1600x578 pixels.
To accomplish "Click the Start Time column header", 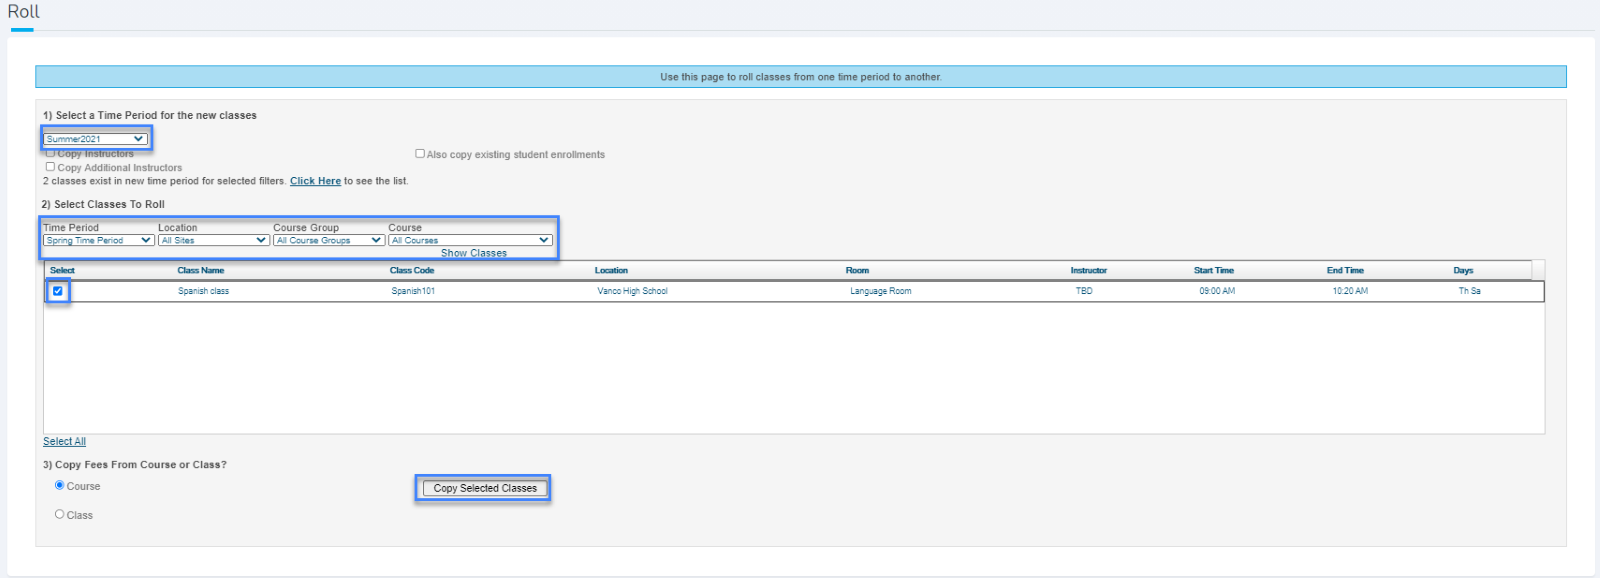I will (x=1213, y=270).
